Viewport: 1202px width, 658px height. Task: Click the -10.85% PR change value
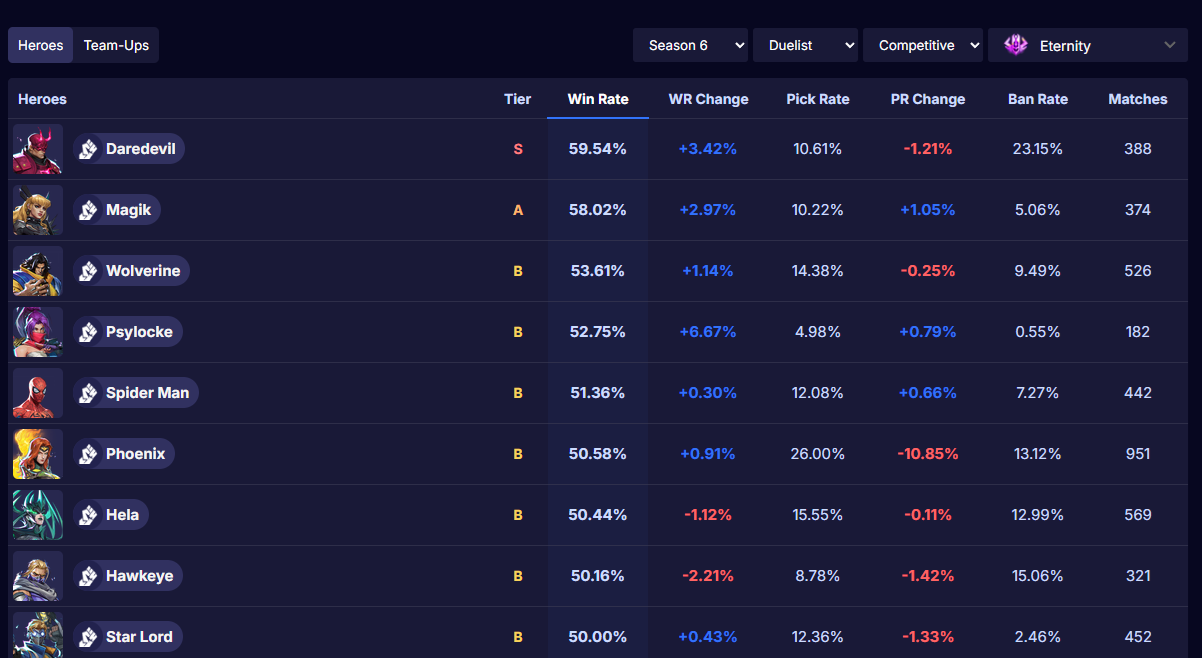(928, 454)
